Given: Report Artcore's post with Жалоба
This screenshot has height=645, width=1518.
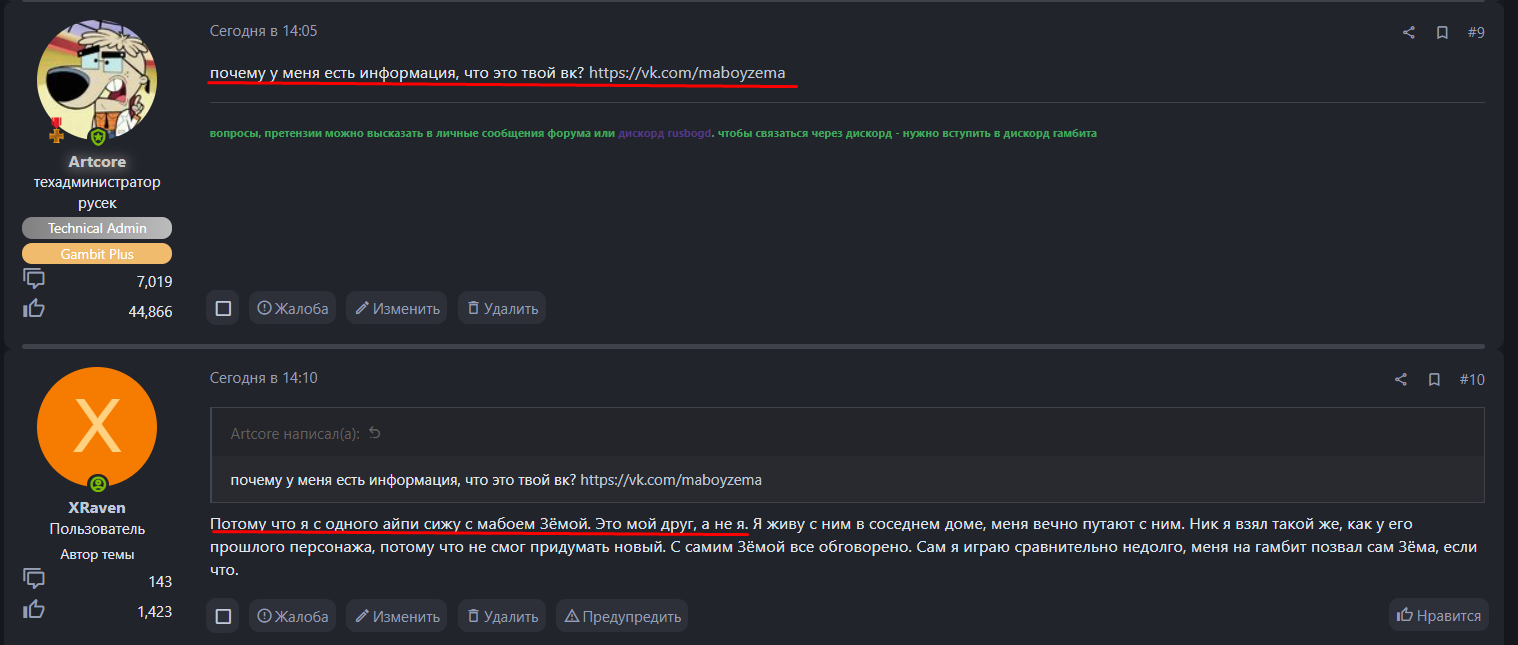Looking at the screenshot, I should [292, 308].
